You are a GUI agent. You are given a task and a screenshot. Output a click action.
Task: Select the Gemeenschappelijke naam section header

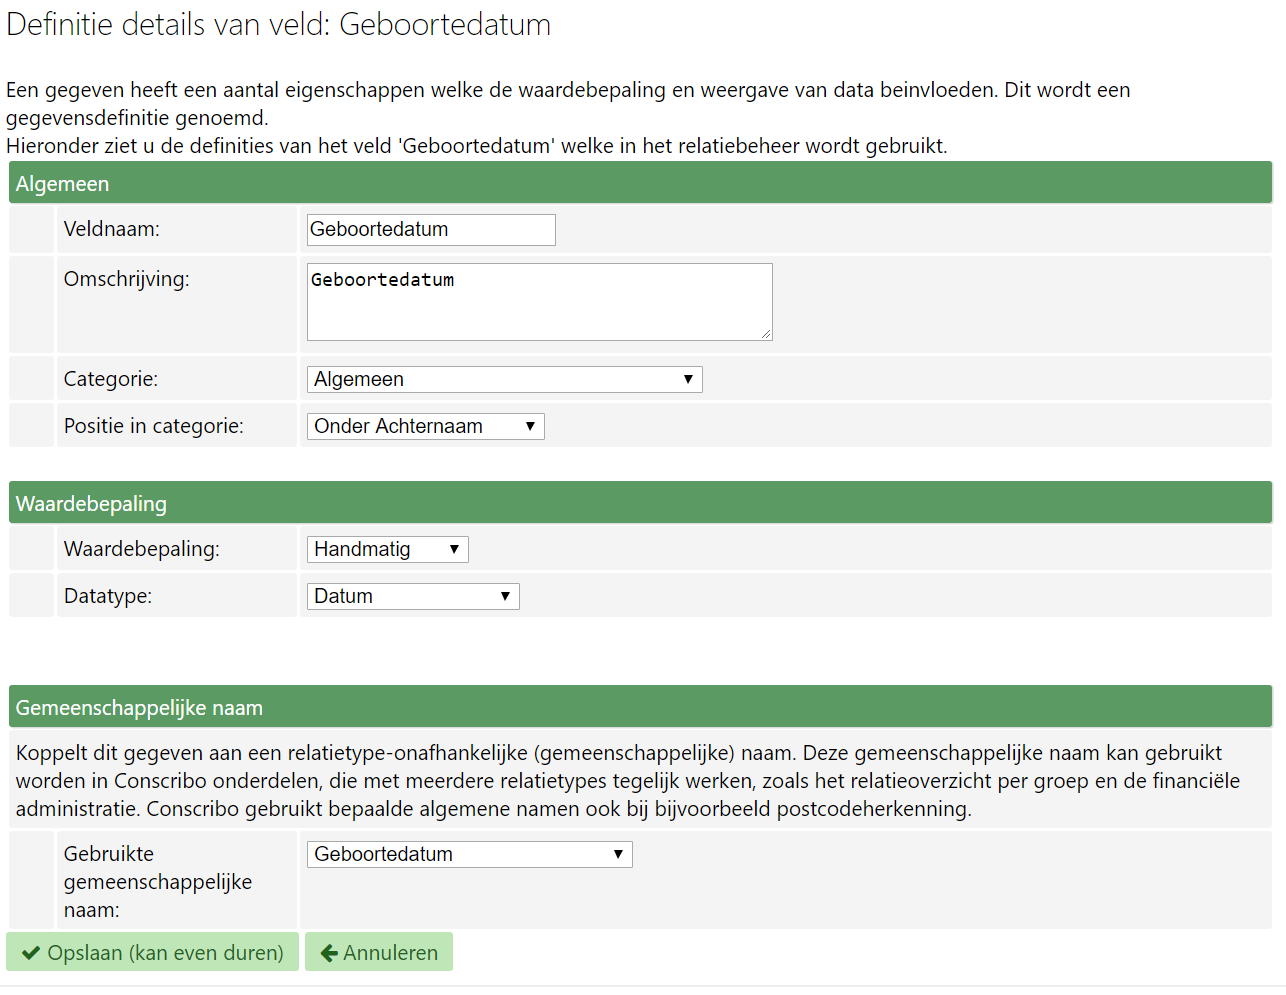point(139,708)
